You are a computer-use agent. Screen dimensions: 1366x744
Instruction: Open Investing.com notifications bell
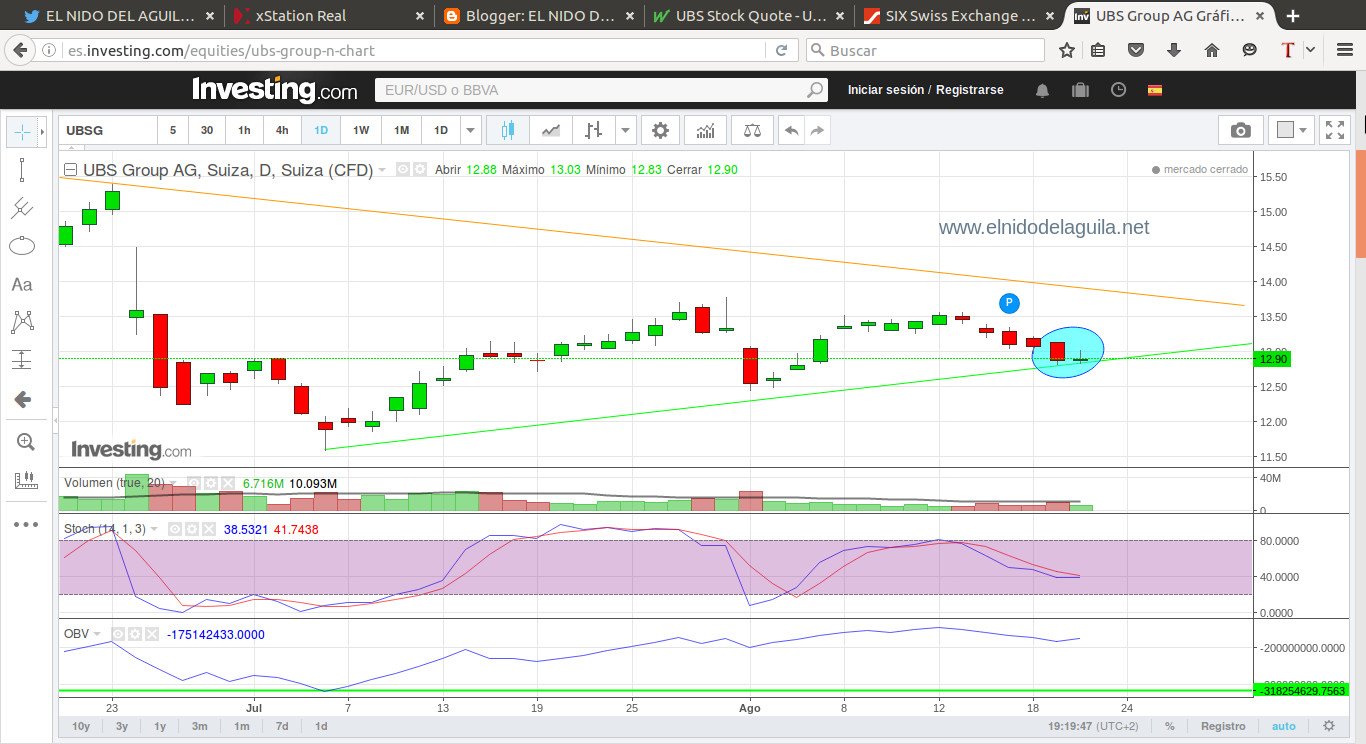coord(1043,90)
